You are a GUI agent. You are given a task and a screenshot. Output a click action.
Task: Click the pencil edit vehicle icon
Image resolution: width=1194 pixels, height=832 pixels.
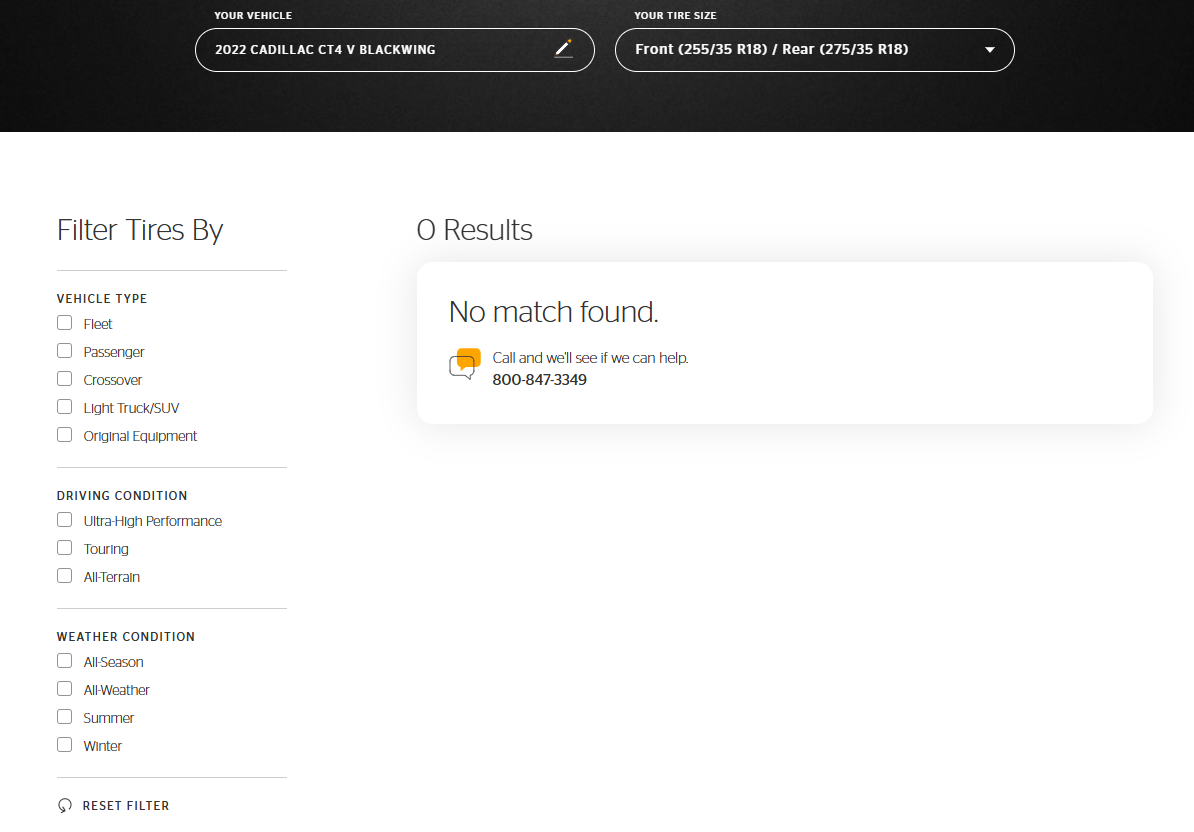coord(563,49)
